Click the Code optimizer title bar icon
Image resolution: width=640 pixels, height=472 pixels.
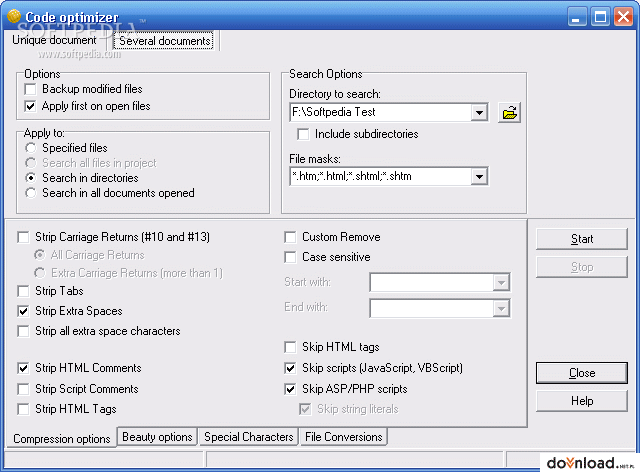pos(14,17)
